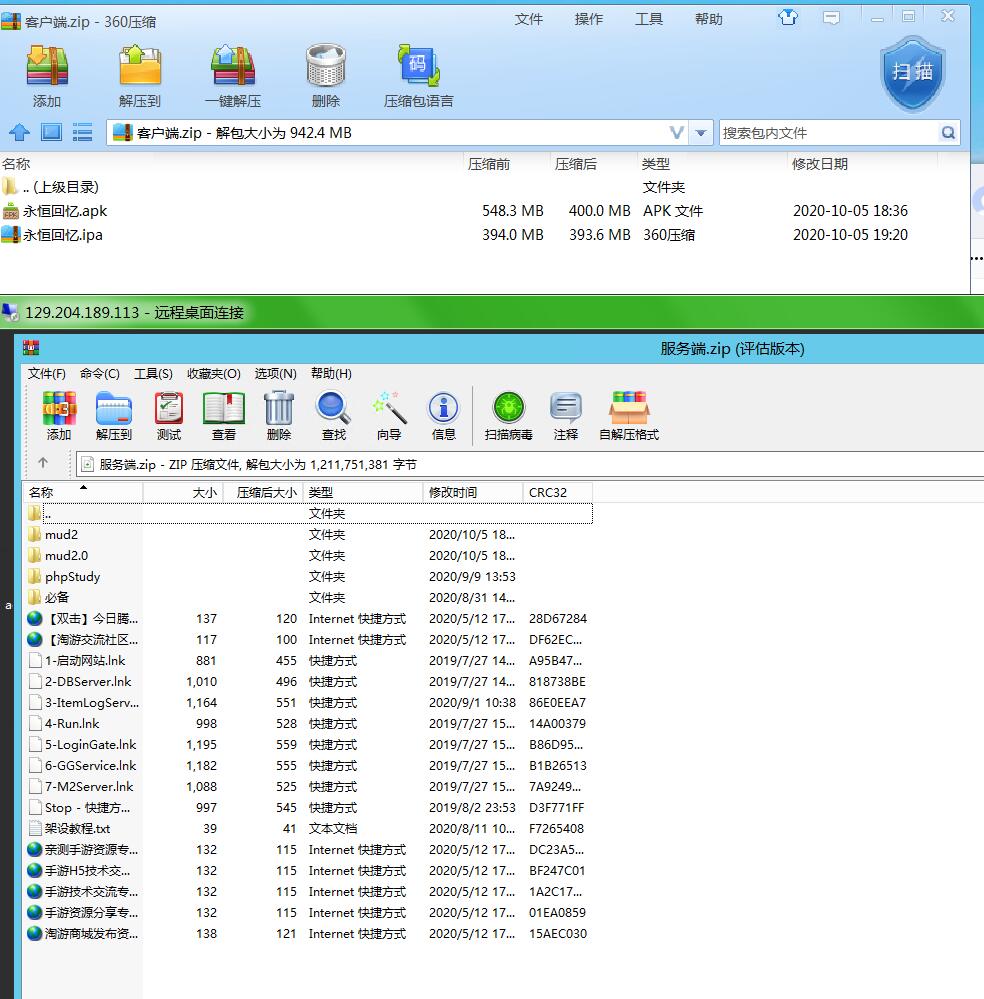
Task: Open the 查找 search tool in WinRAR
Action: pos(333,414)
